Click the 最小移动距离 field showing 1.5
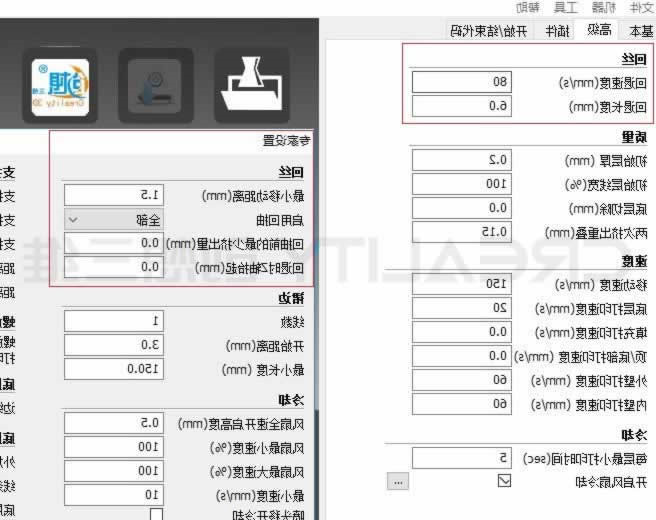Viewport: 656px width, 520px height. (x=114, y=195)
